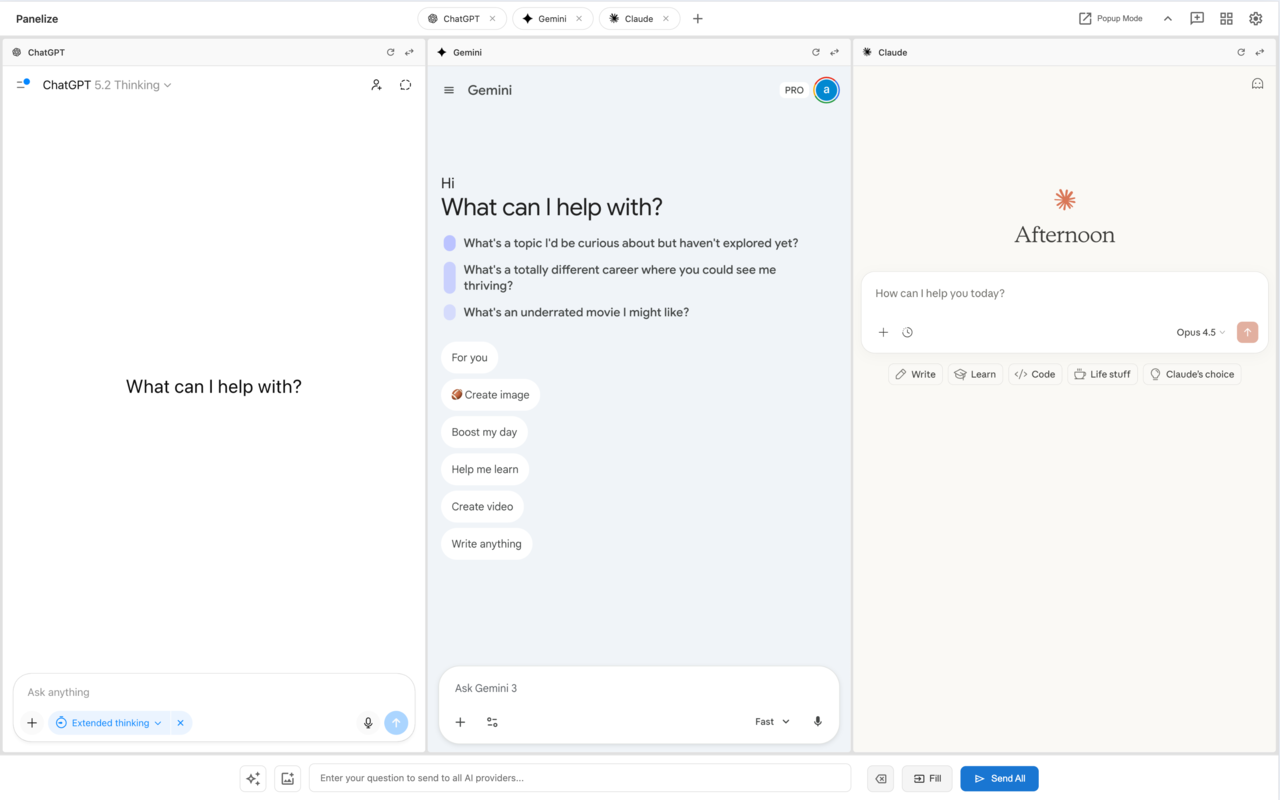The width and height of the screenshot is (1280, 800).
Task: Open Gemini hamburger main menu
Action: click(x=449, y=90)
